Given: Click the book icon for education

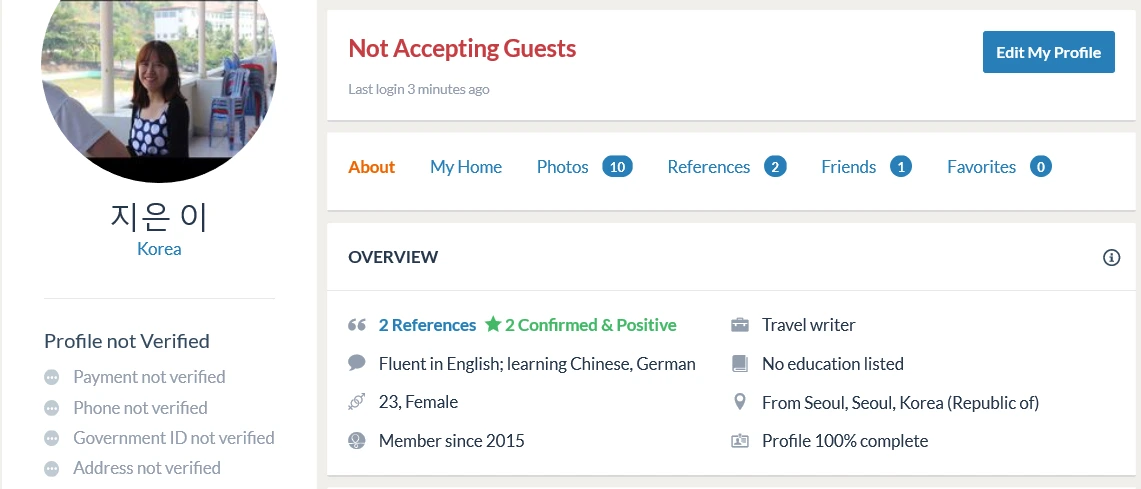Looking at the screenshot, I should (x=740, y=363).
